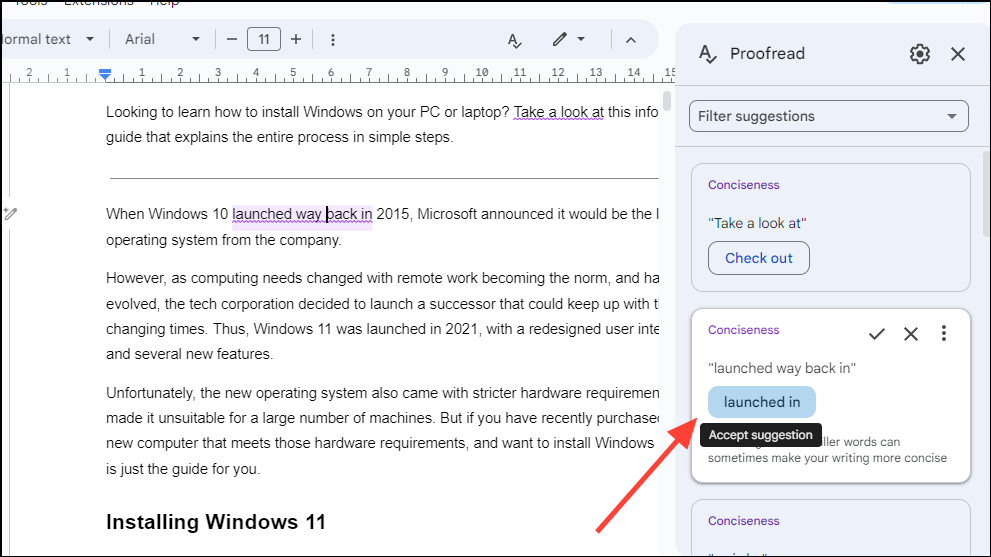Decrease font size with minus button

(x=231, y=40)
